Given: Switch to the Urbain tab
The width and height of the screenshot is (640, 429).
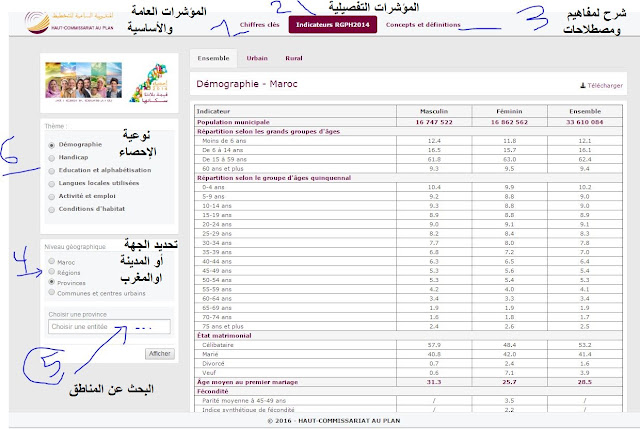Looking at the screenshot, I should [257, 58].
